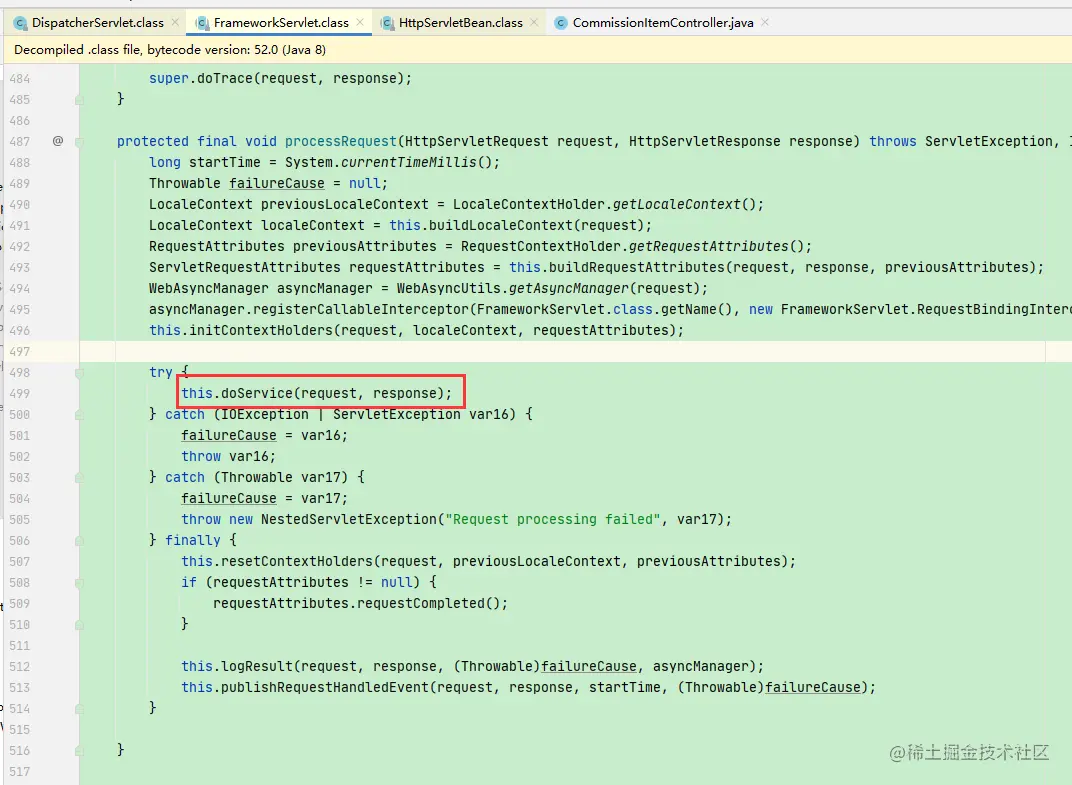Image resolution: width=1072 pixels, height=785 pixels.
Task: Close the DispatcherServlet.class tab
Action: (175, 23)
